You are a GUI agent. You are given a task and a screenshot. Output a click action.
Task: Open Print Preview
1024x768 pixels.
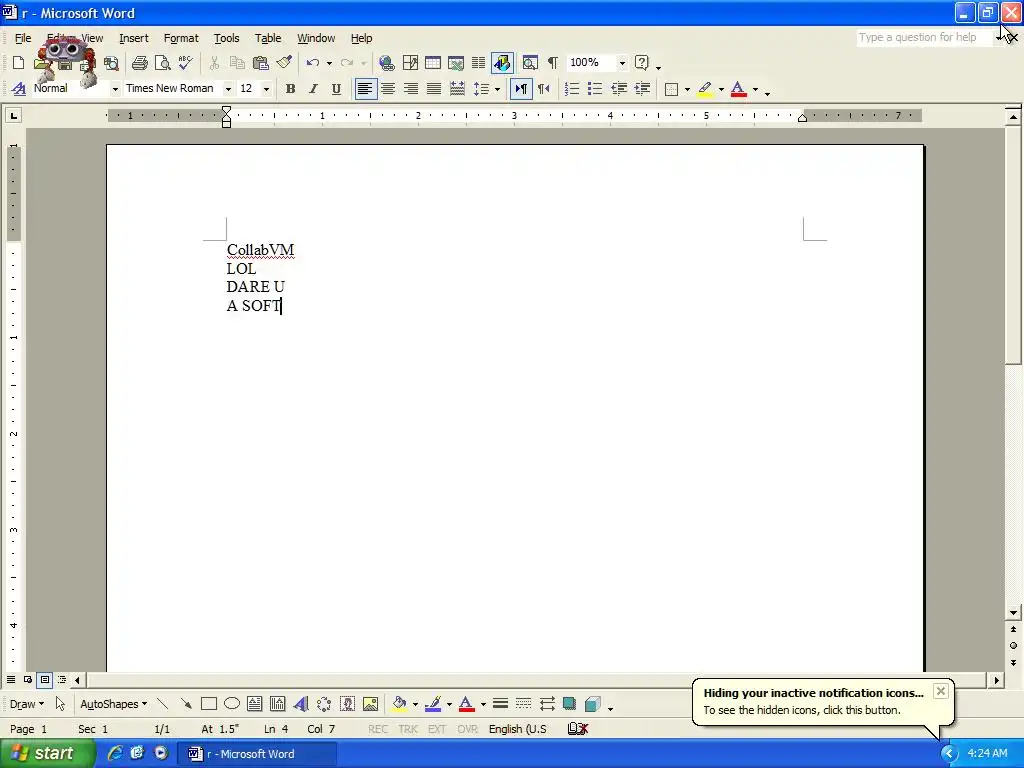click(162, 63)
